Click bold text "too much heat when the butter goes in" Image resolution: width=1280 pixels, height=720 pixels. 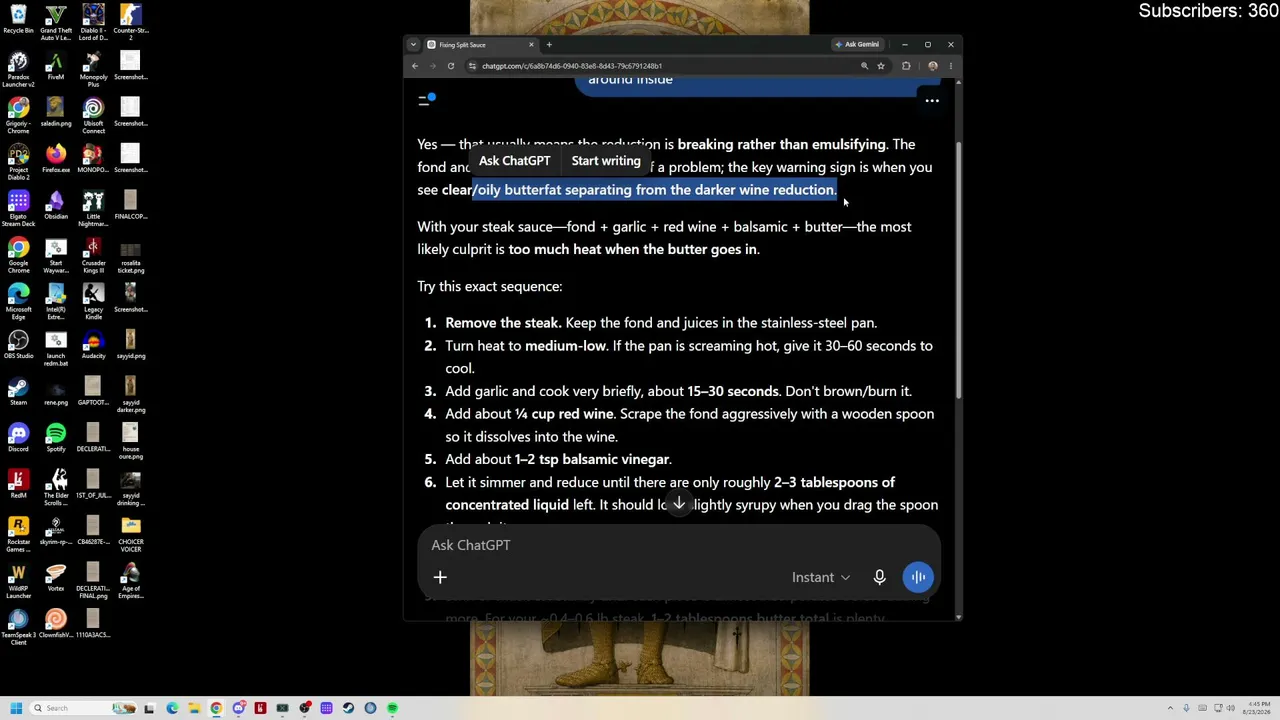[x=633, y=250]
